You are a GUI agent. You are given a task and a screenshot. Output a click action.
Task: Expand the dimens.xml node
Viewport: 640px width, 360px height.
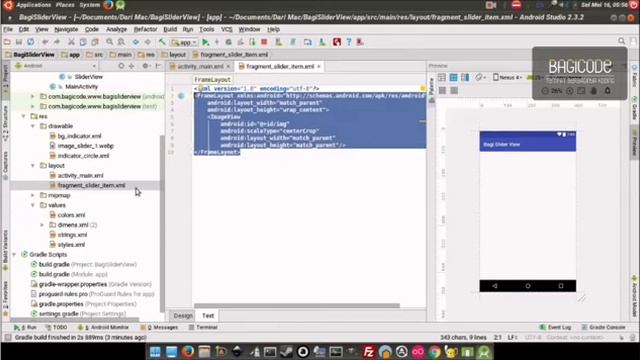click(x=42, y=225)
